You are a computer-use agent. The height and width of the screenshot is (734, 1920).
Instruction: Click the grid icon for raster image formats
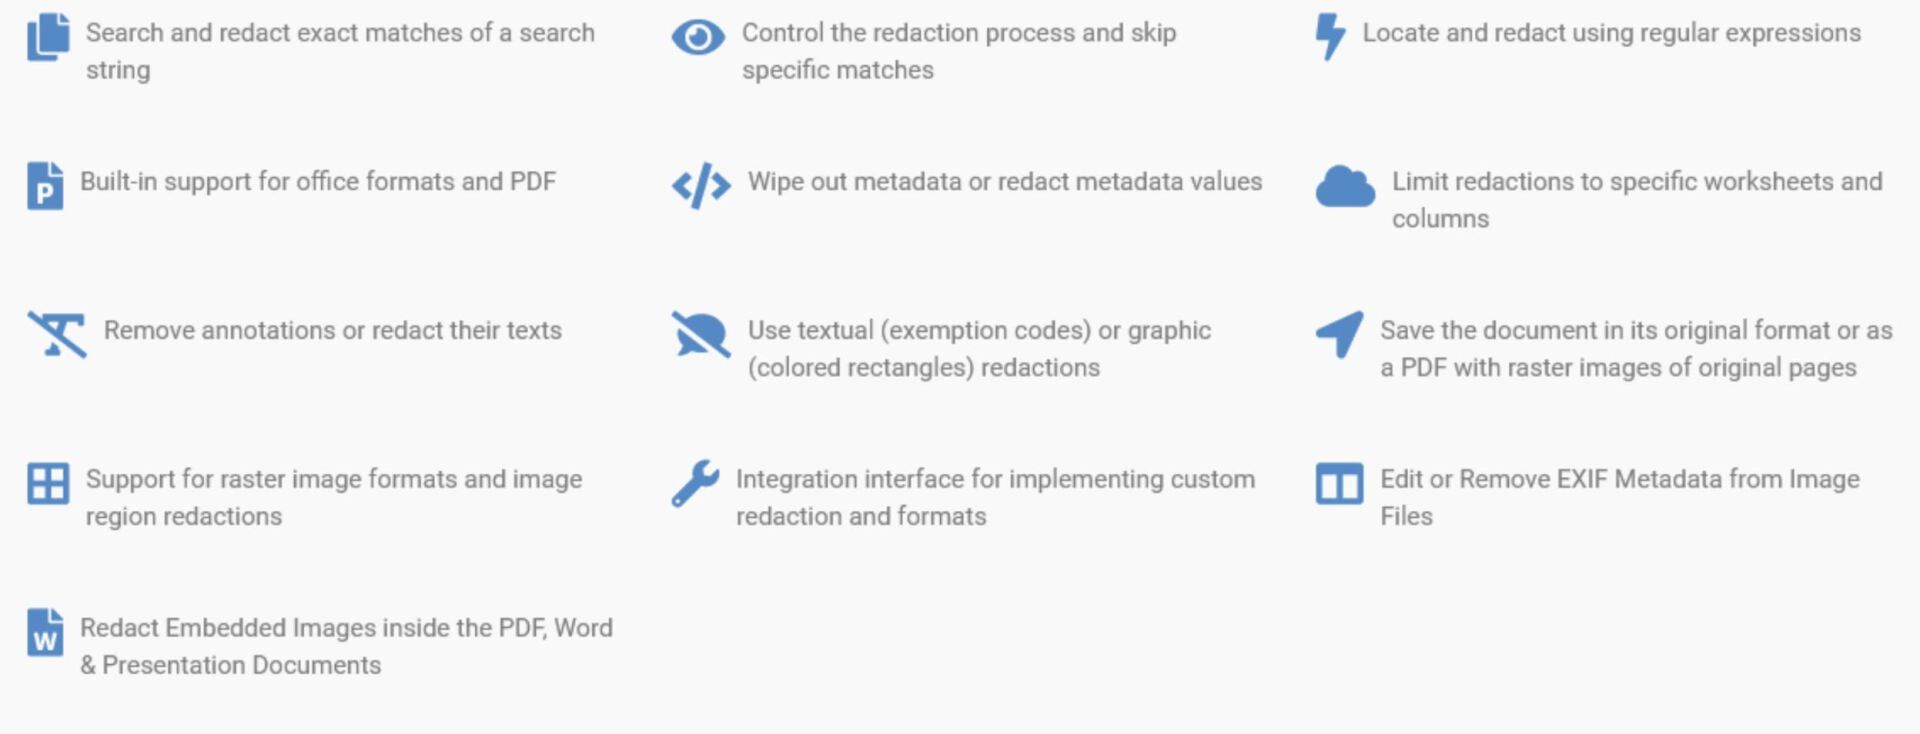pos(48,483)
